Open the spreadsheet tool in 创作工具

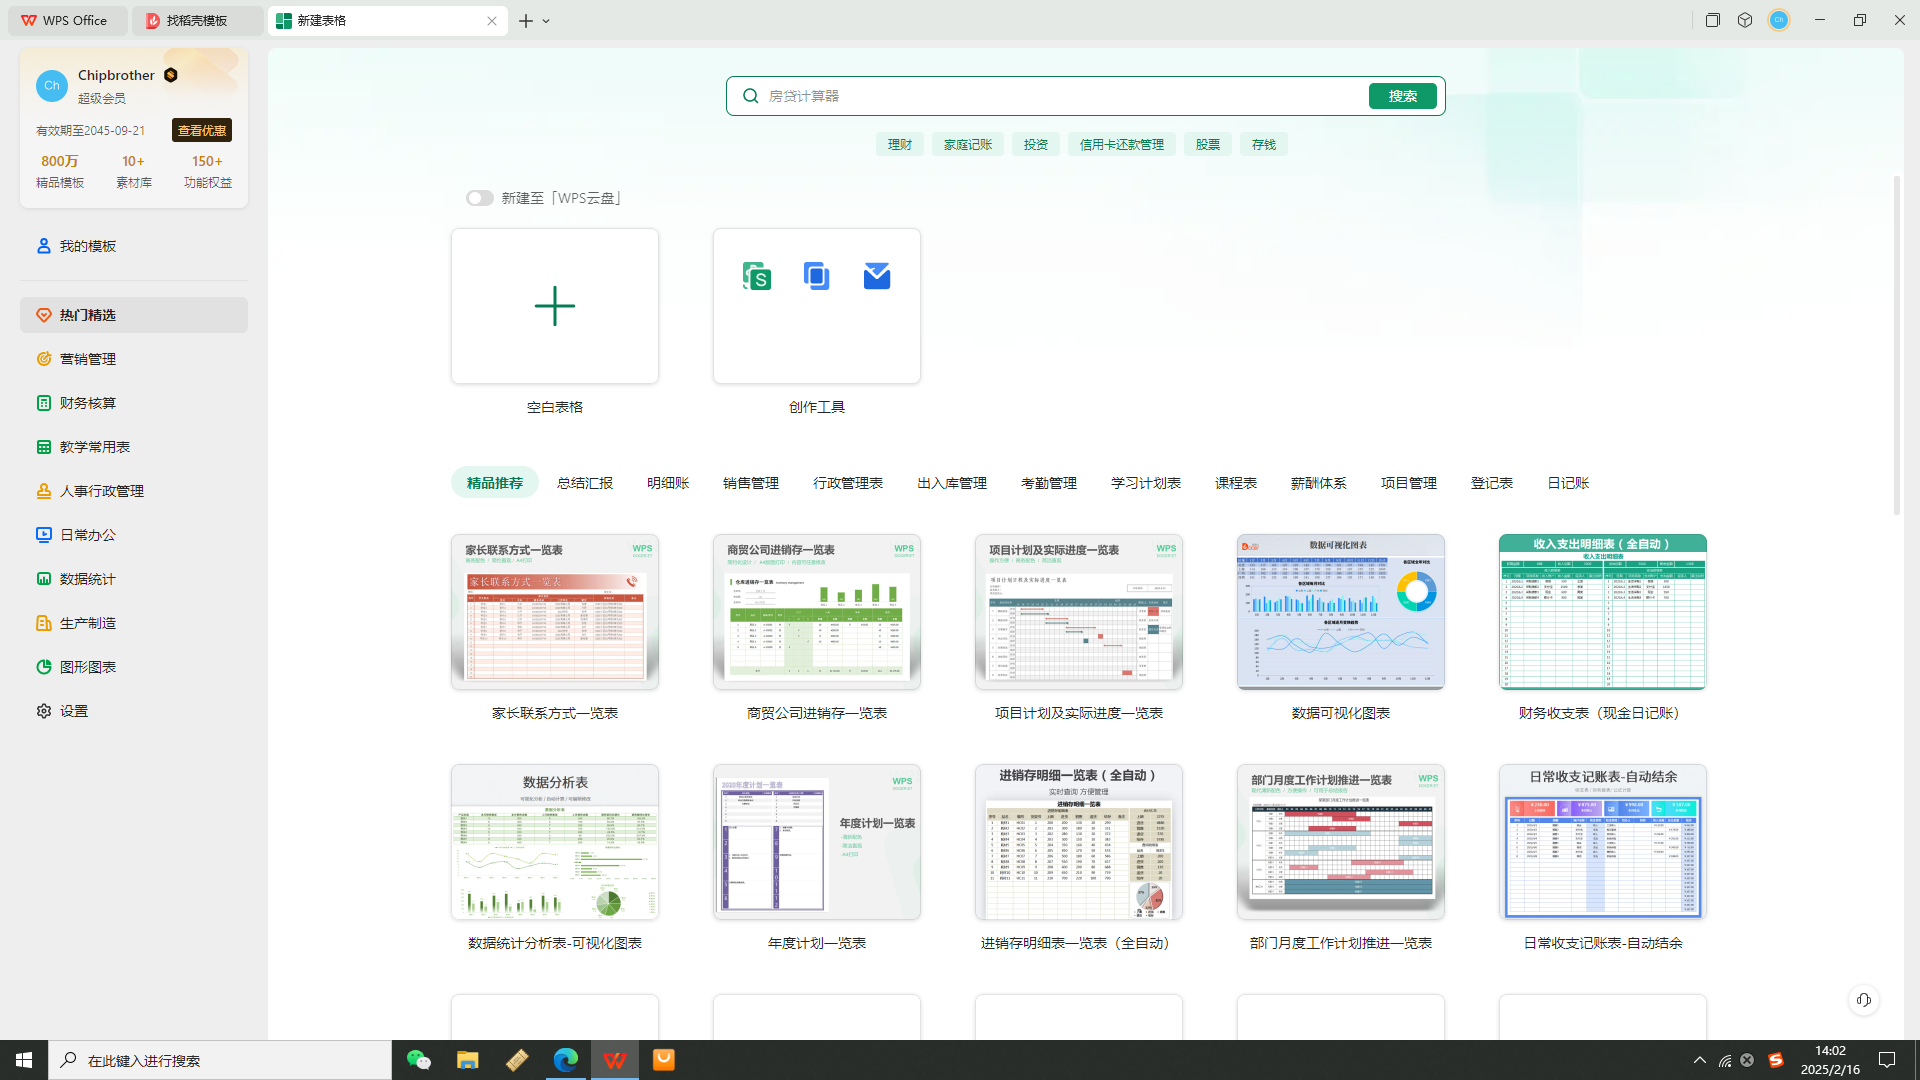coord(757,276)
